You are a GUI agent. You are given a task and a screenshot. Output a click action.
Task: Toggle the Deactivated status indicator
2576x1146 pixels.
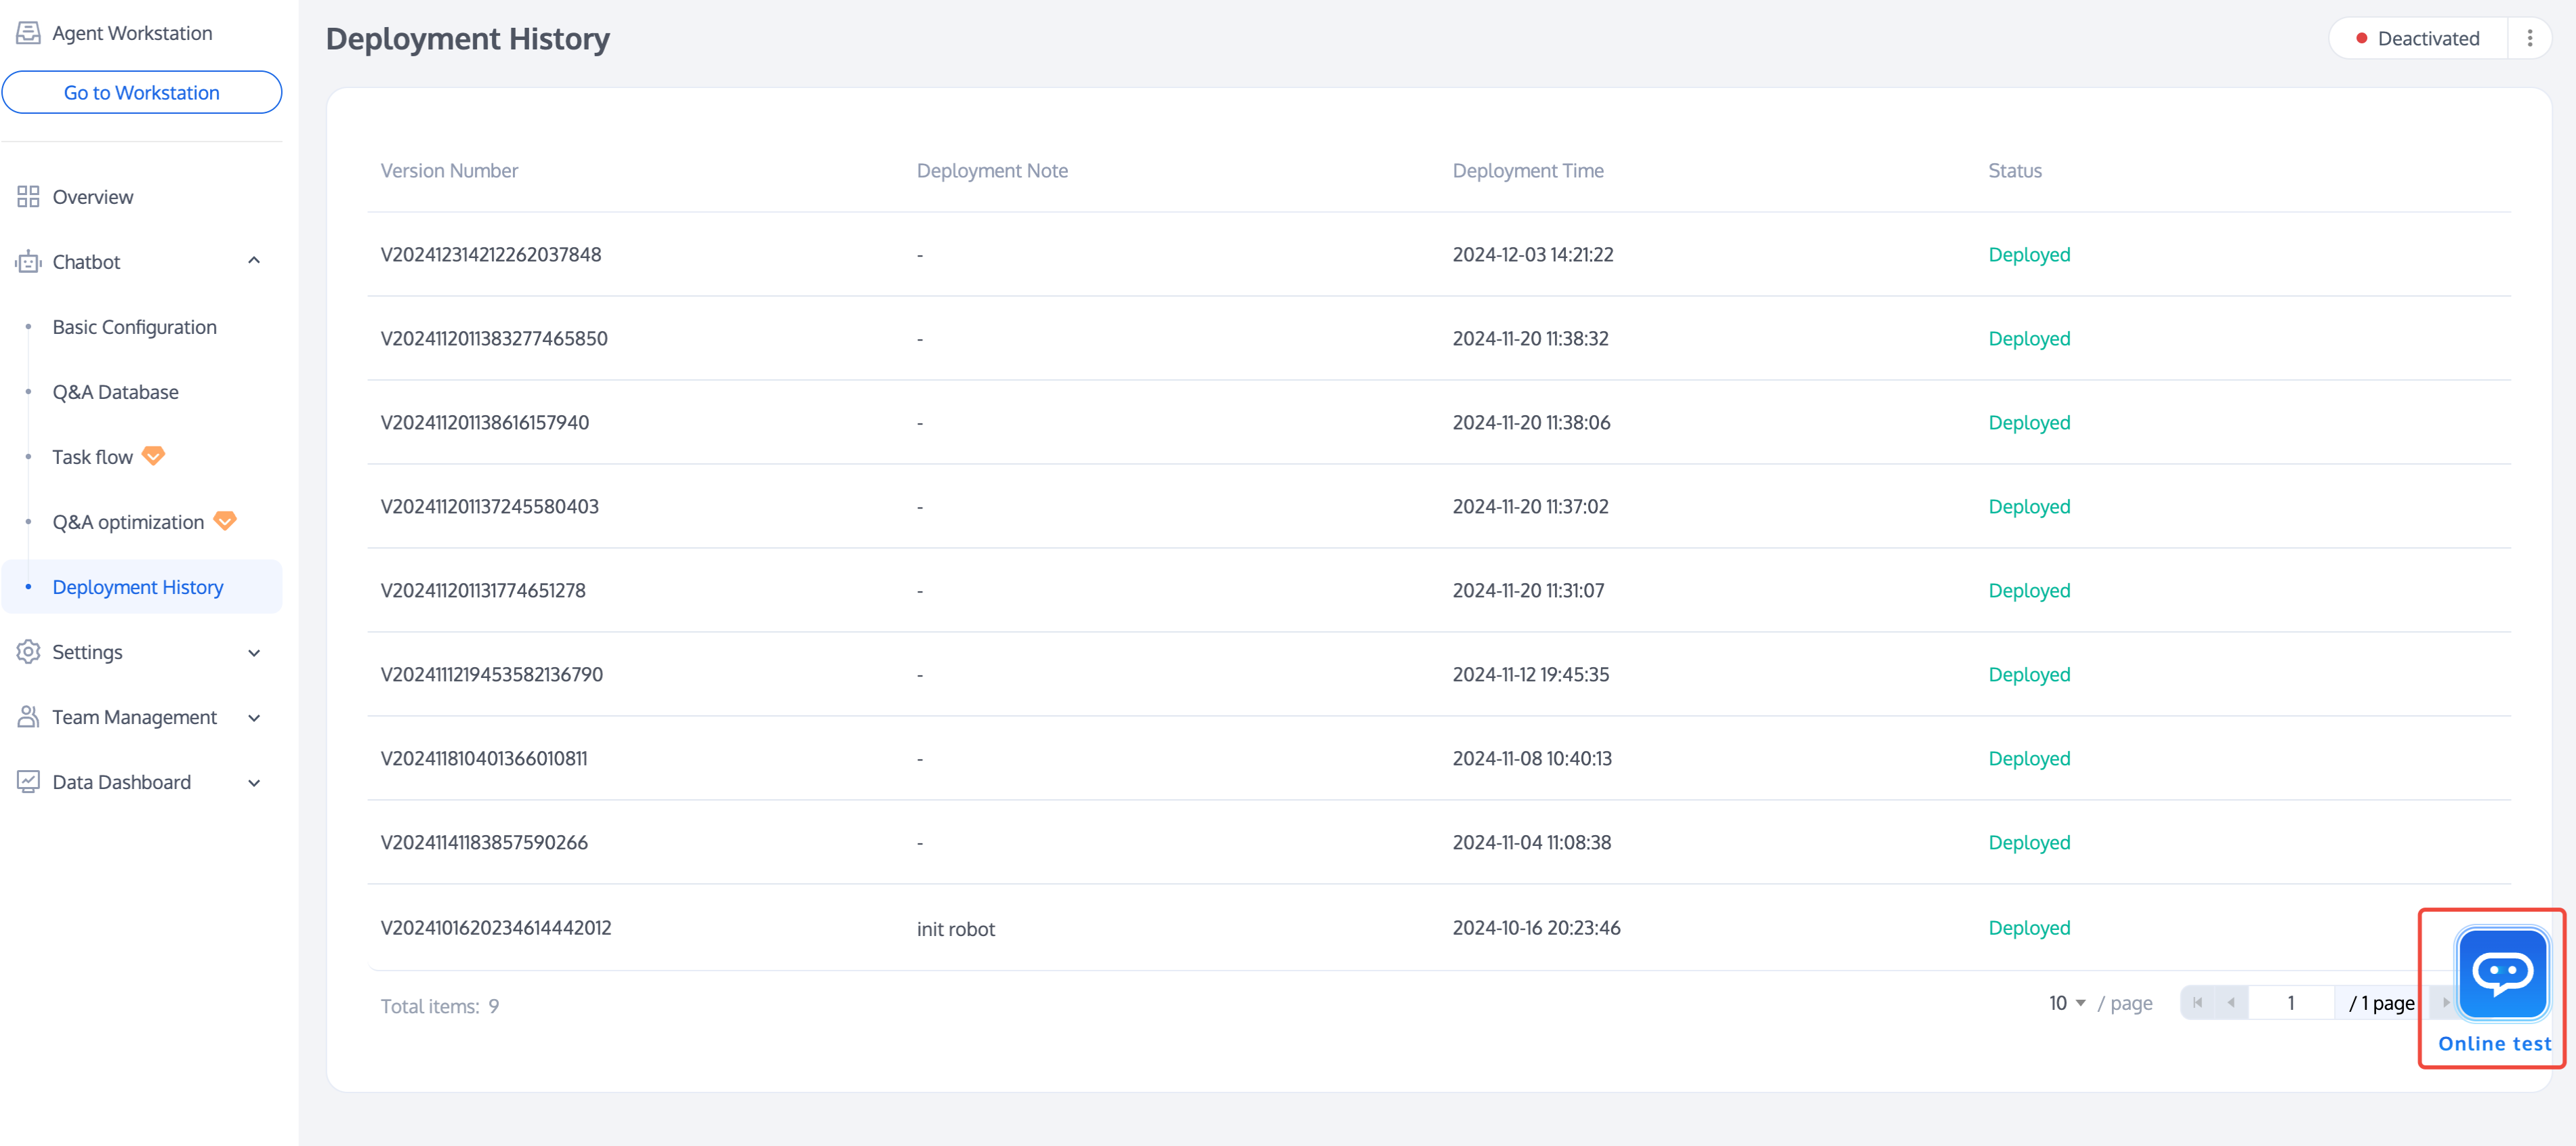point(2418,39)
